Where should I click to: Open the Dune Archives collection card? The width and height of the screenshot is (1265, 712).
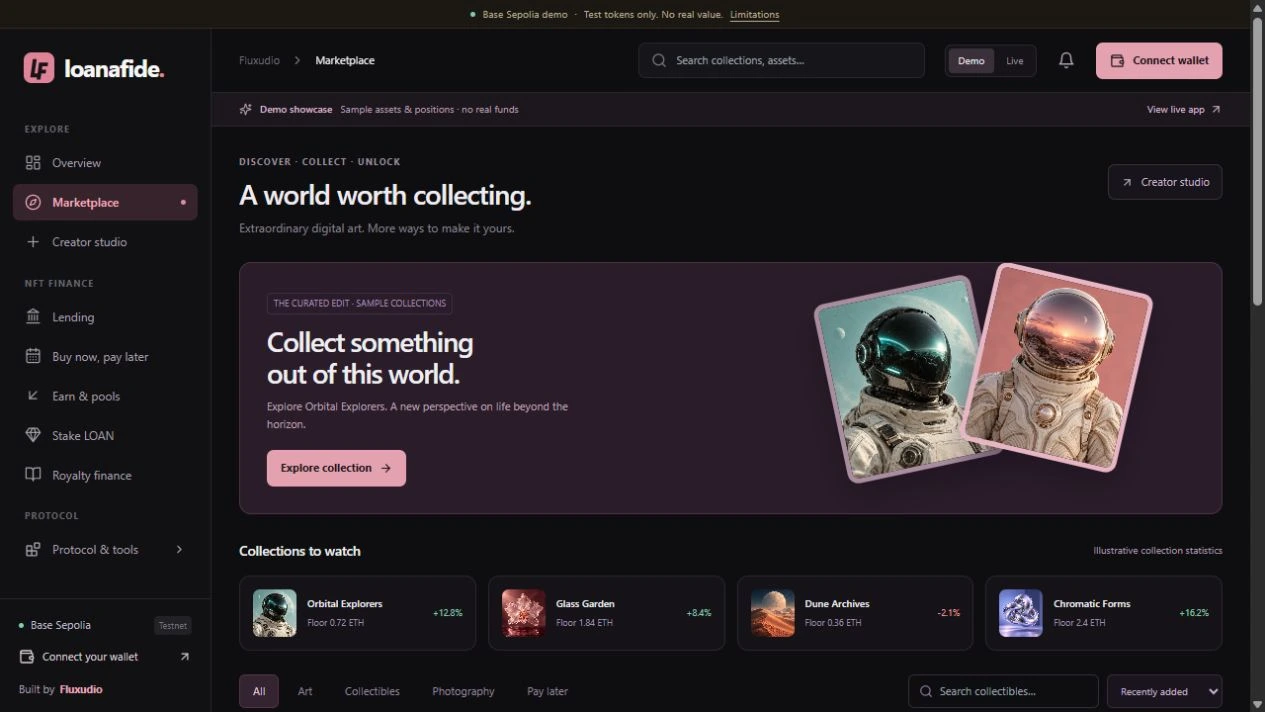point(855,613)
